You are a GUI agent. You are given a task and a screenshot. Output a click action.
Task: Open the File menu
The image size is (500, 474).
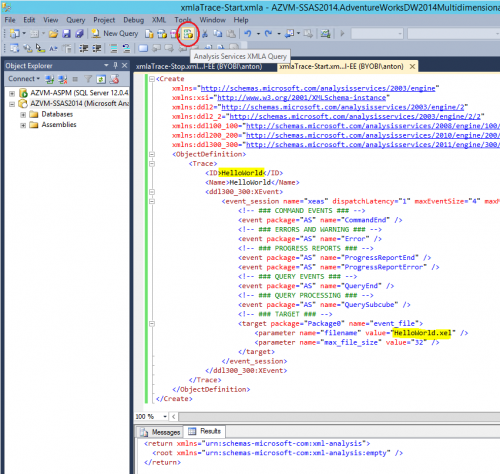tap(10, 20)
